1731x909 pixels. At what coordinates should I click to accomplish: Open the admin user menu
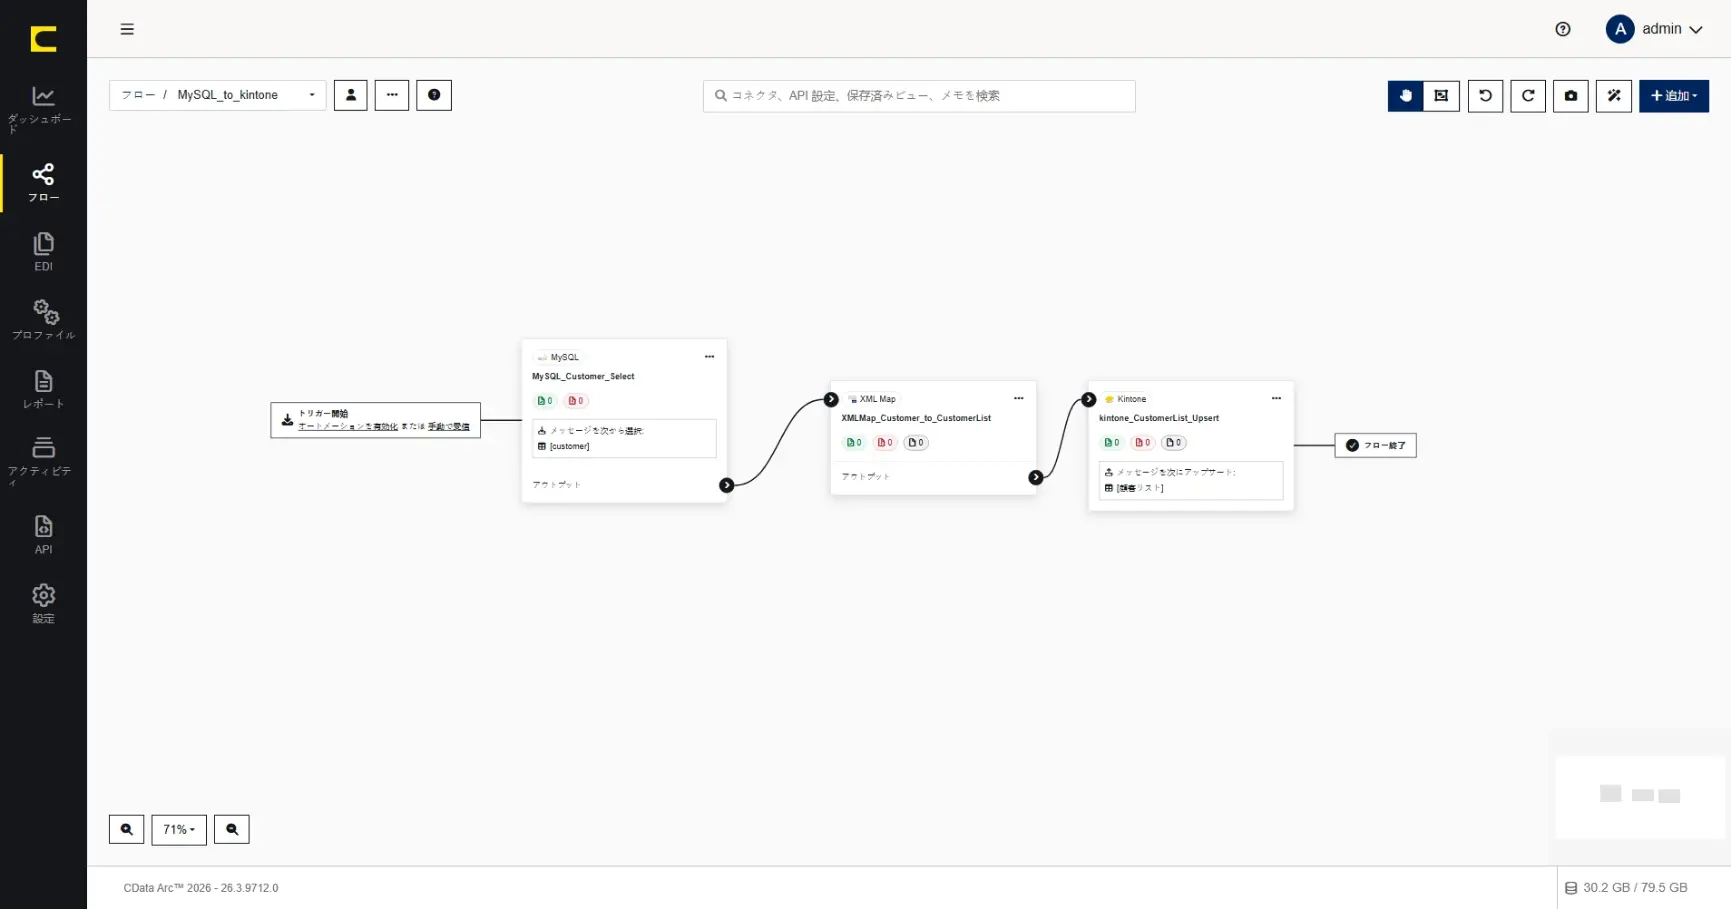pyautogui.click(x=1654, y=29)
